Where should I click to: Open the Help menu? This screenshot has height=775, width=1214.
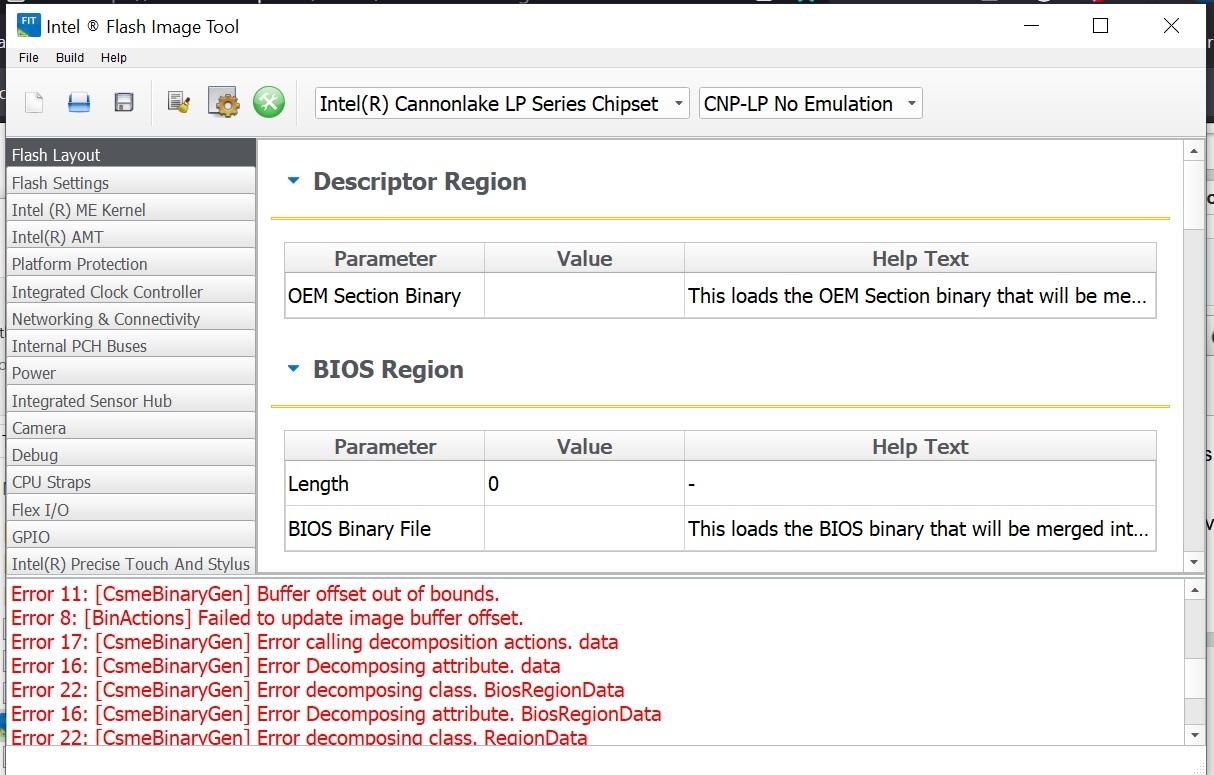(114, 58)
